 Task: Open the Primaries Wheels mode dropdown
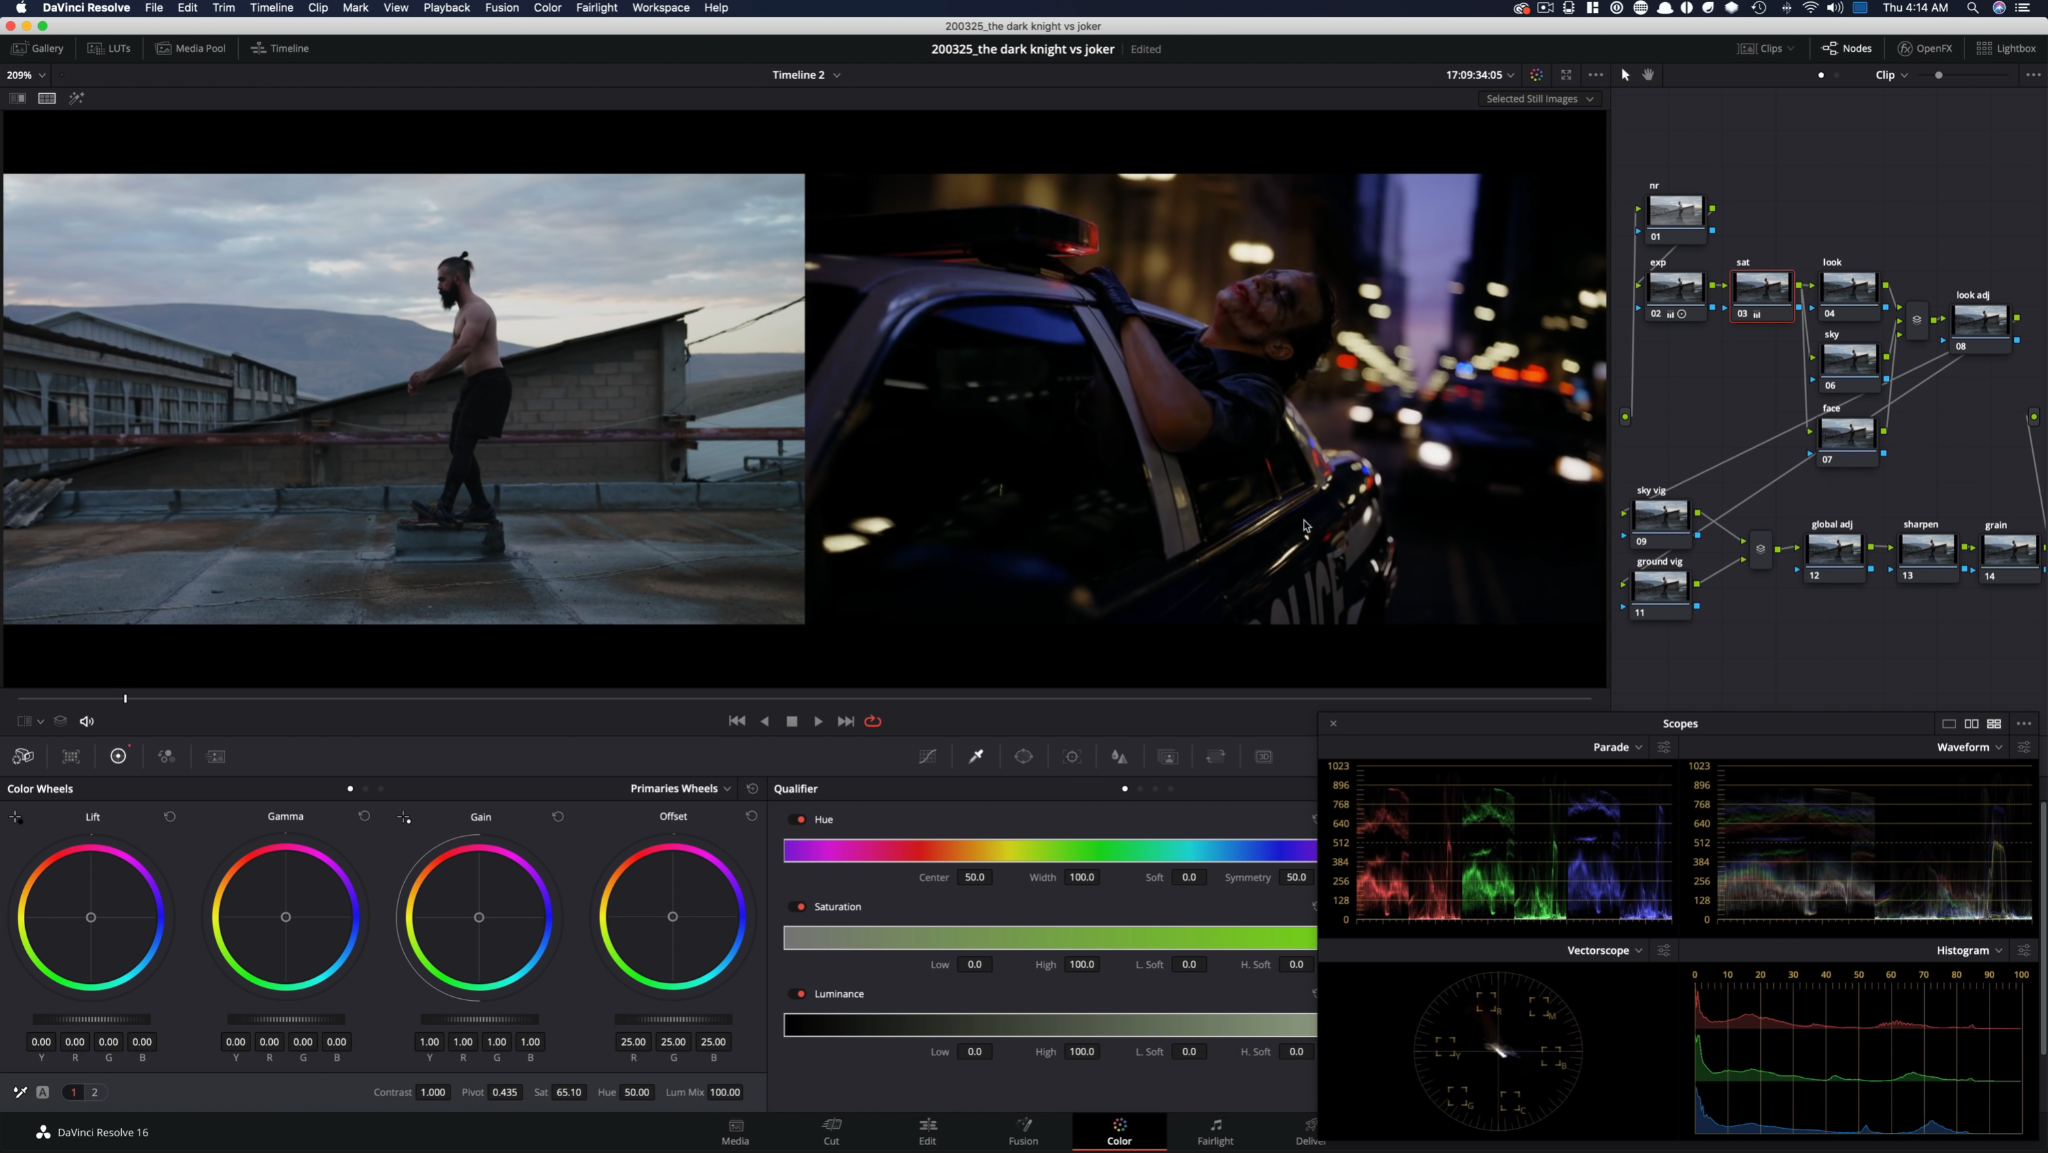680,789
